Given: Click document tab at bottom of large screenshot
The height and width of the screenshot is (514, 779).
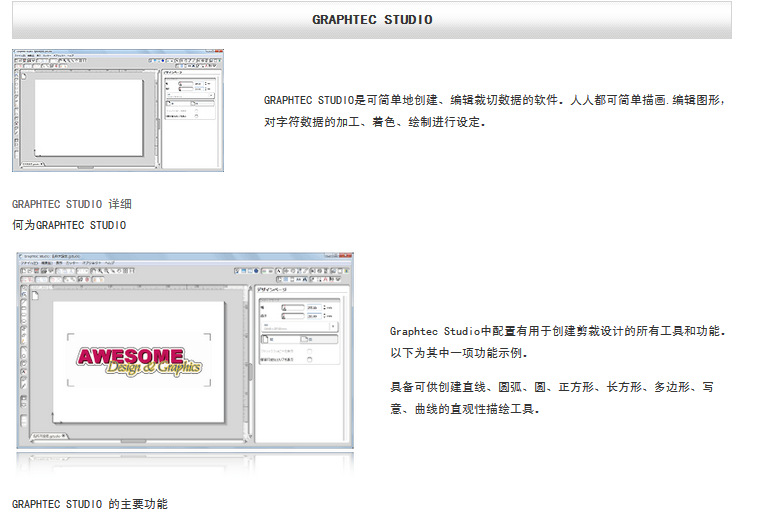Looking at the screenshot, I should point(50,436).
